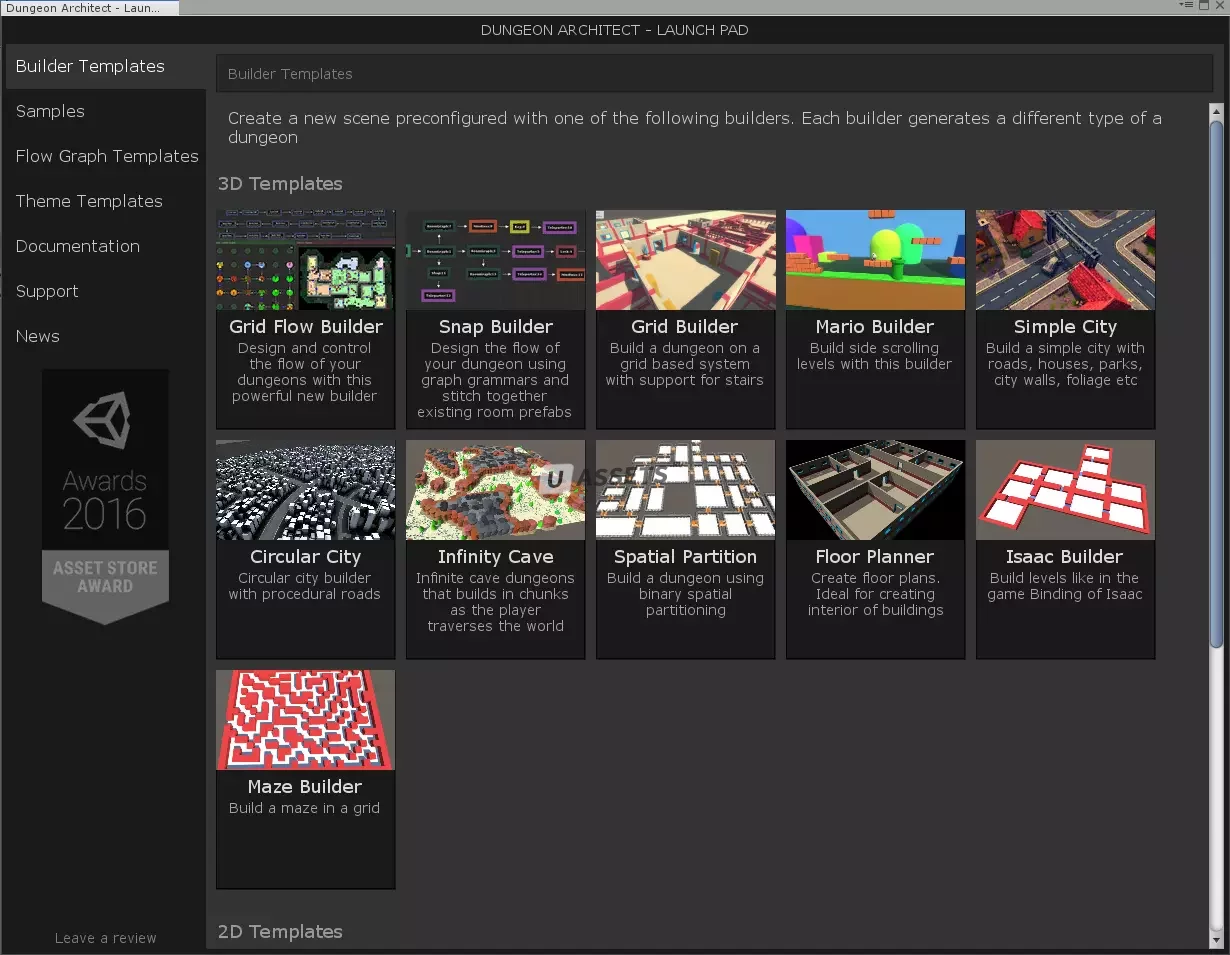Select Support in the left sidebar
Viewport: 1230px width, 955px height.
pos(47,291)
